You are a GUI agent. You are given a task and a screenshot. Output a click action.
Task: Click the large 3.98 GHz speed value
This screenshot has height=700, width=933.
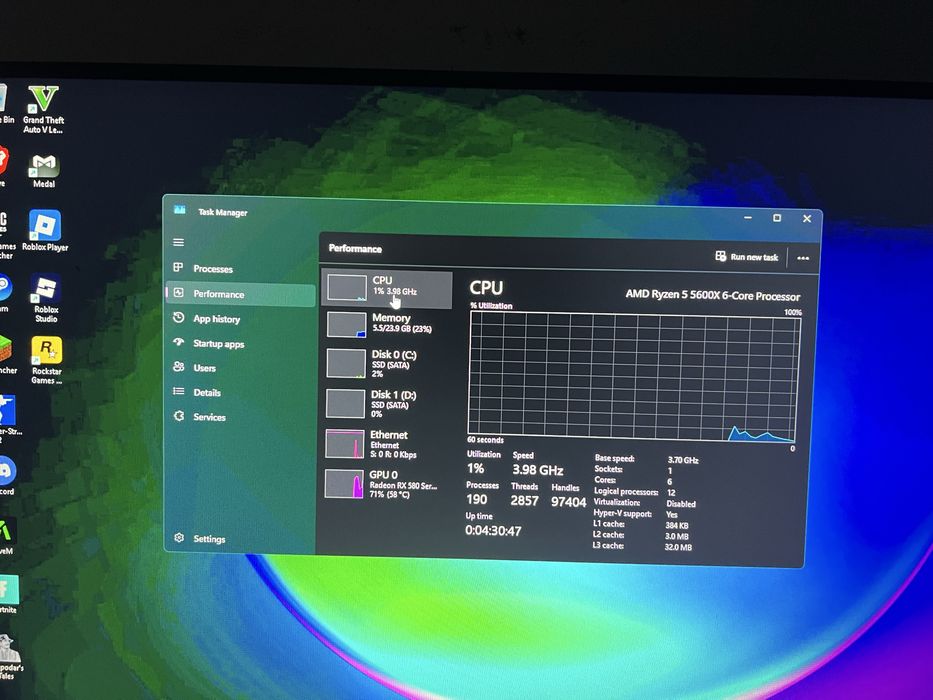537,470
